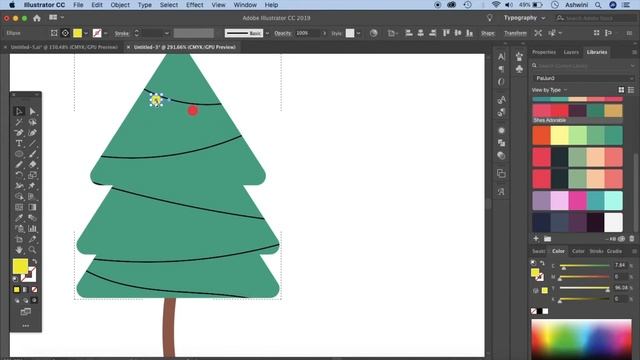Set toolbox paint mode to Gradient

click(x=25, y=289)
